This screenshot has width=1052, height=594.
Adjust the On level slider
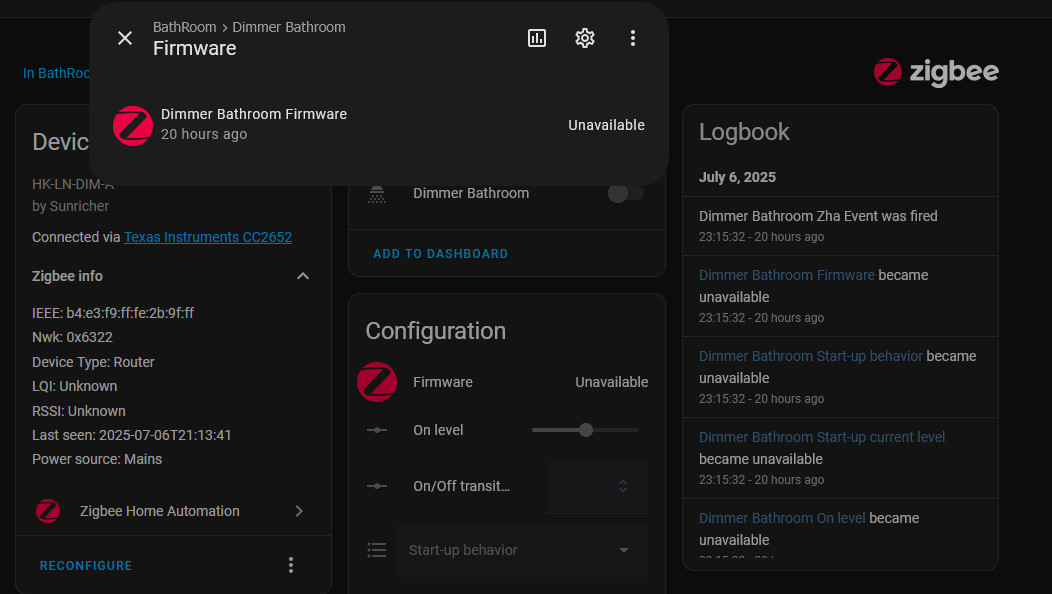tap(586, 430)
